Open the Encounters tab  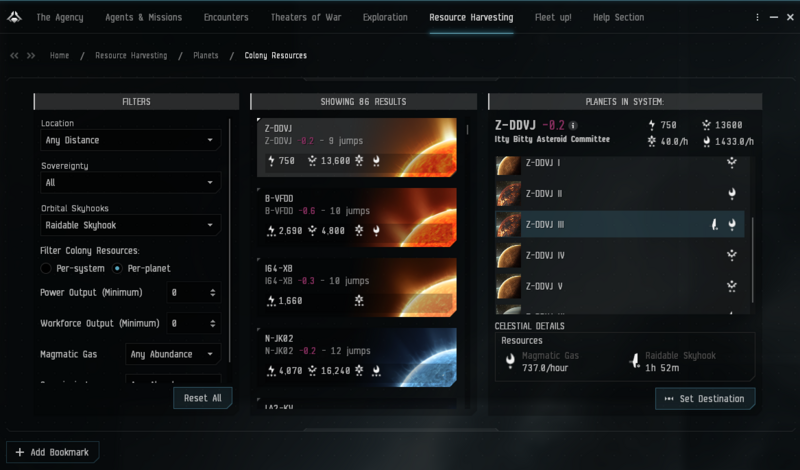[x=226, y=17]
